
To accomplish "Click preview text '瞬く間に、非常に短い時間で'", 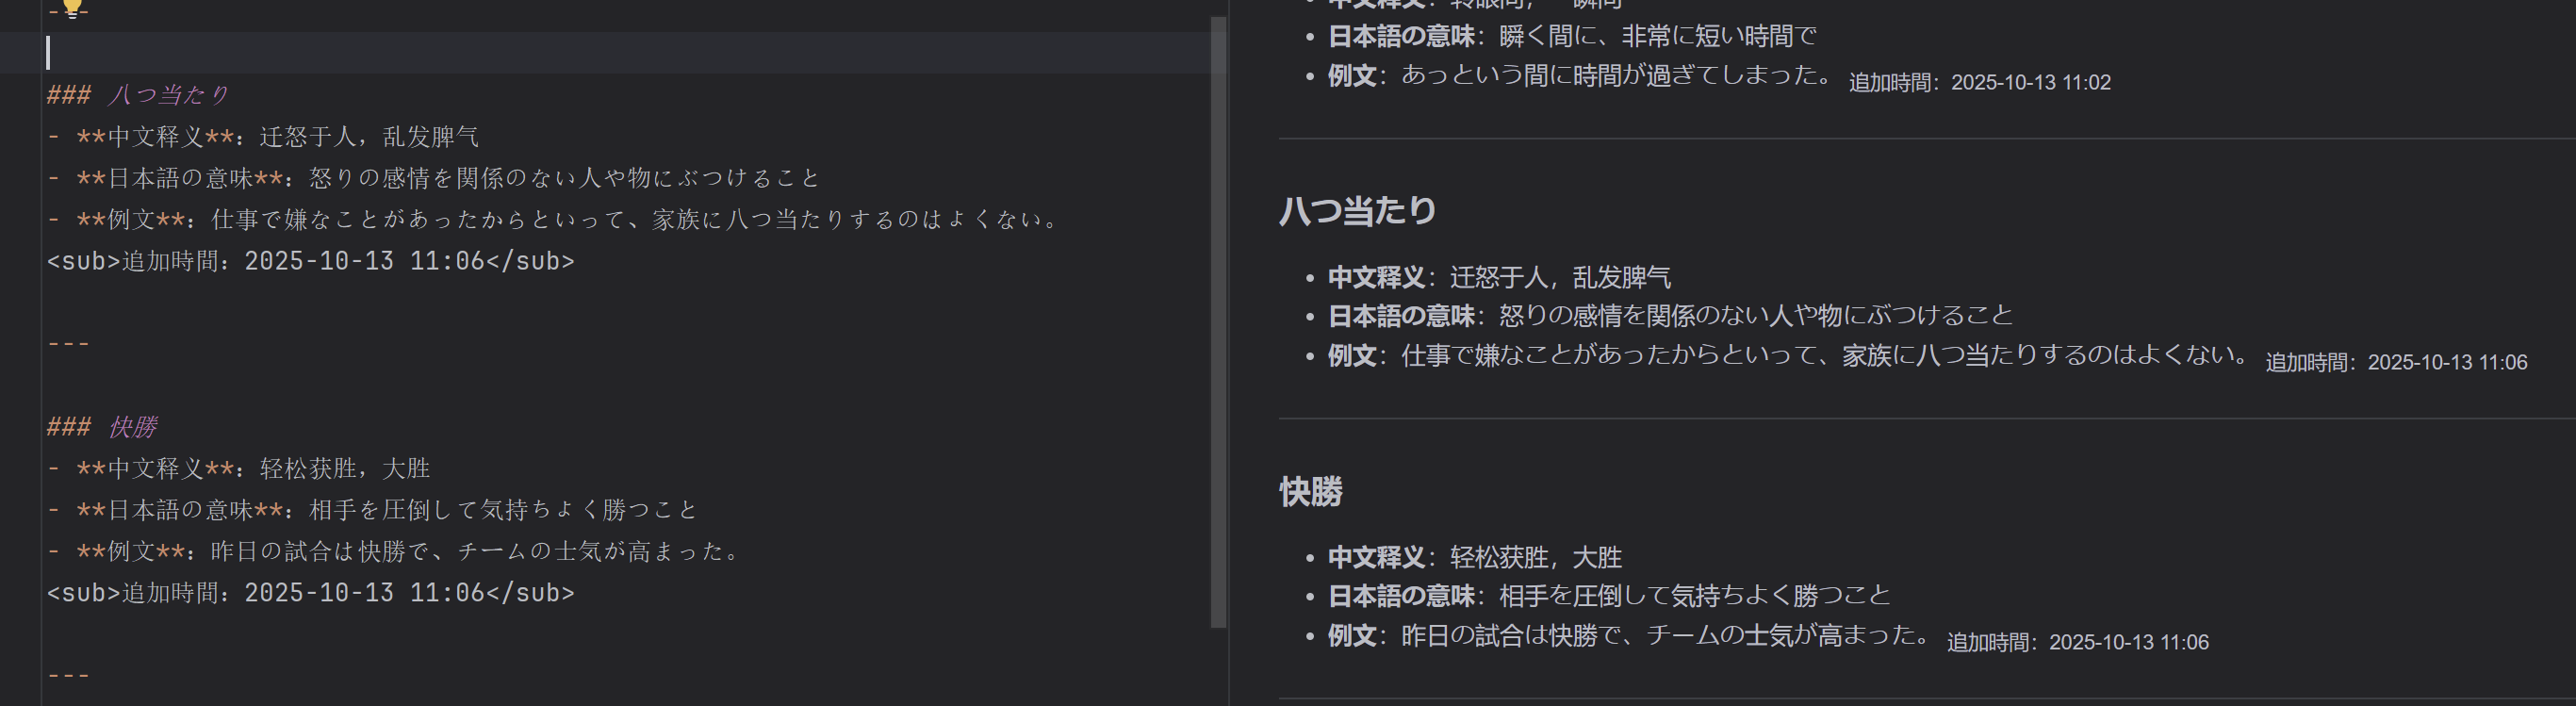I will (x=1657, y=36).
